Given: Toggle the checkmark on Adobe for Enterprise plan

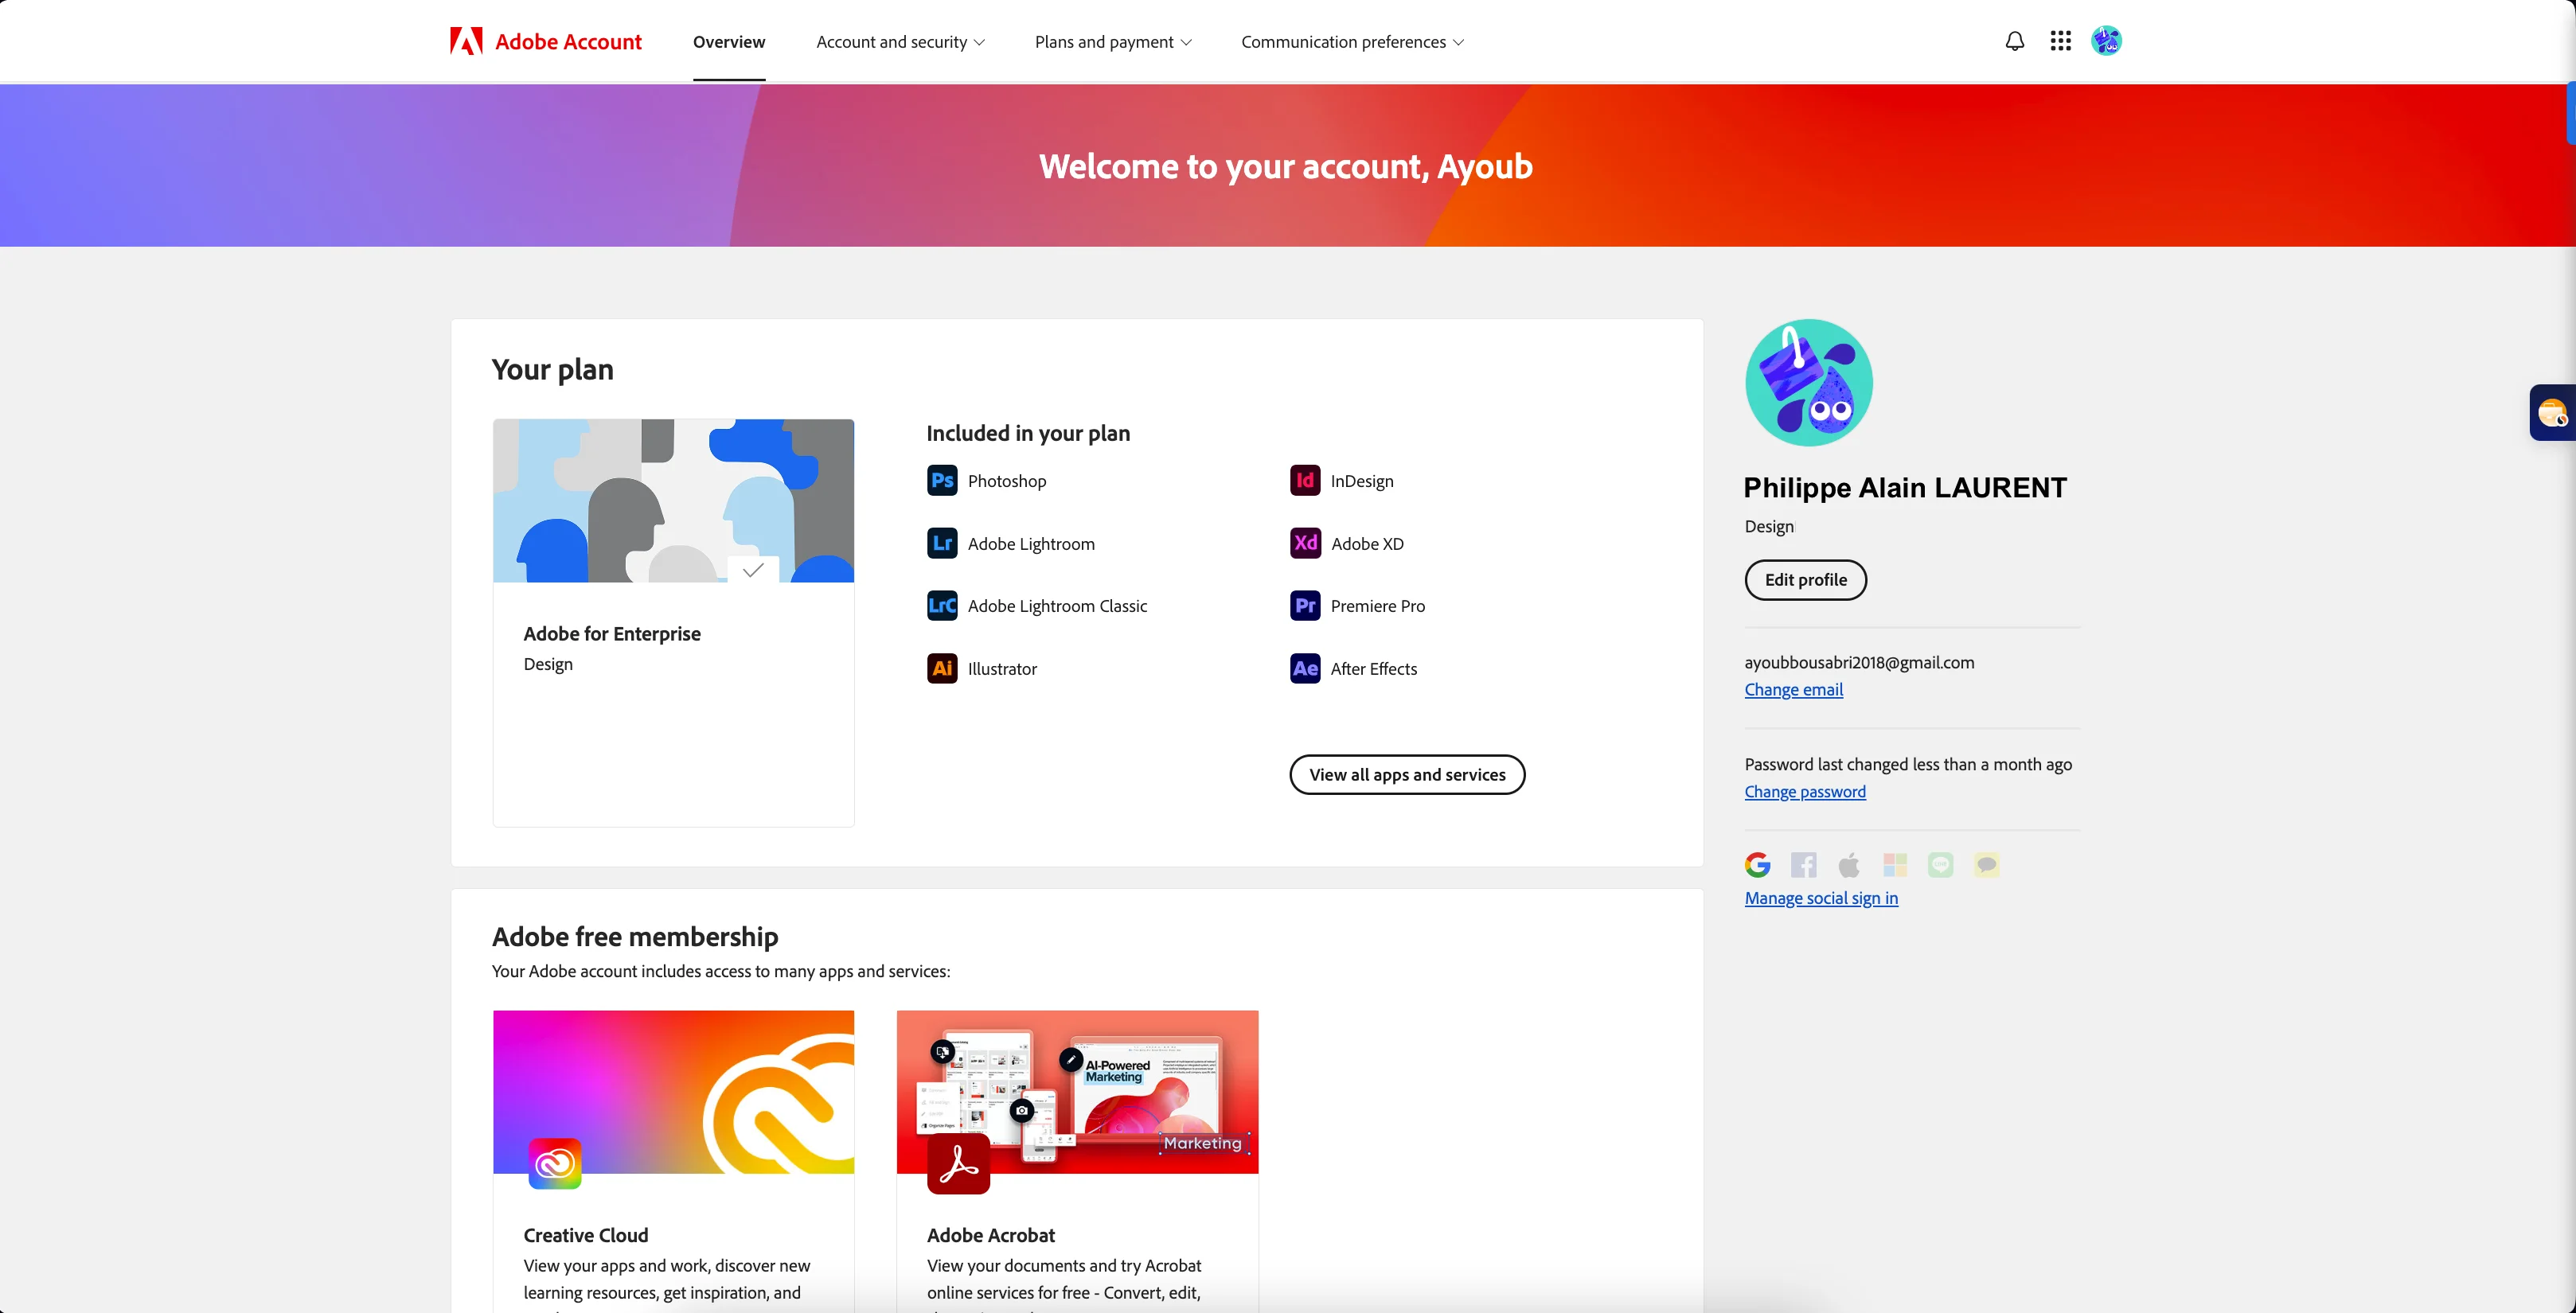Looking at the screenshot, I should tap(753, 570).
